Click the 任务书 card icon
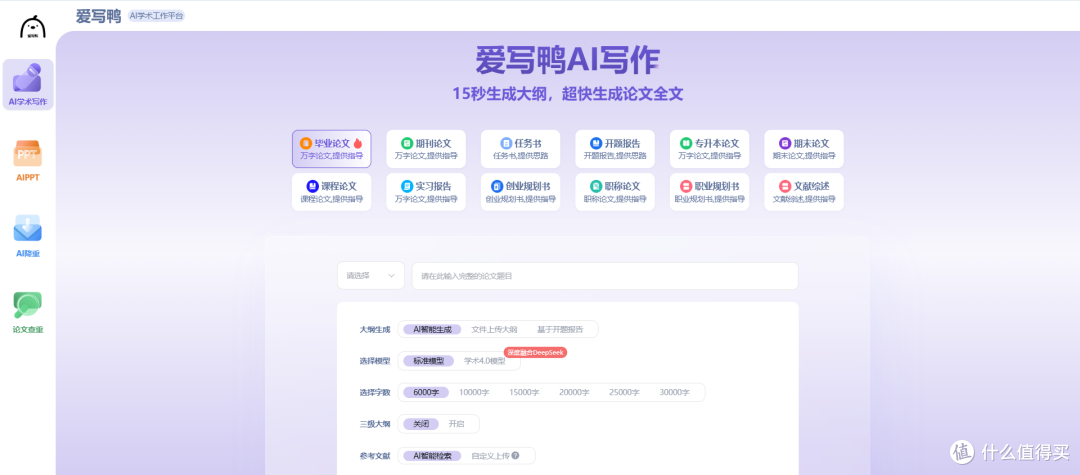Image resolution: width=1080 pixels, height=475 pixels. [506, 143]
